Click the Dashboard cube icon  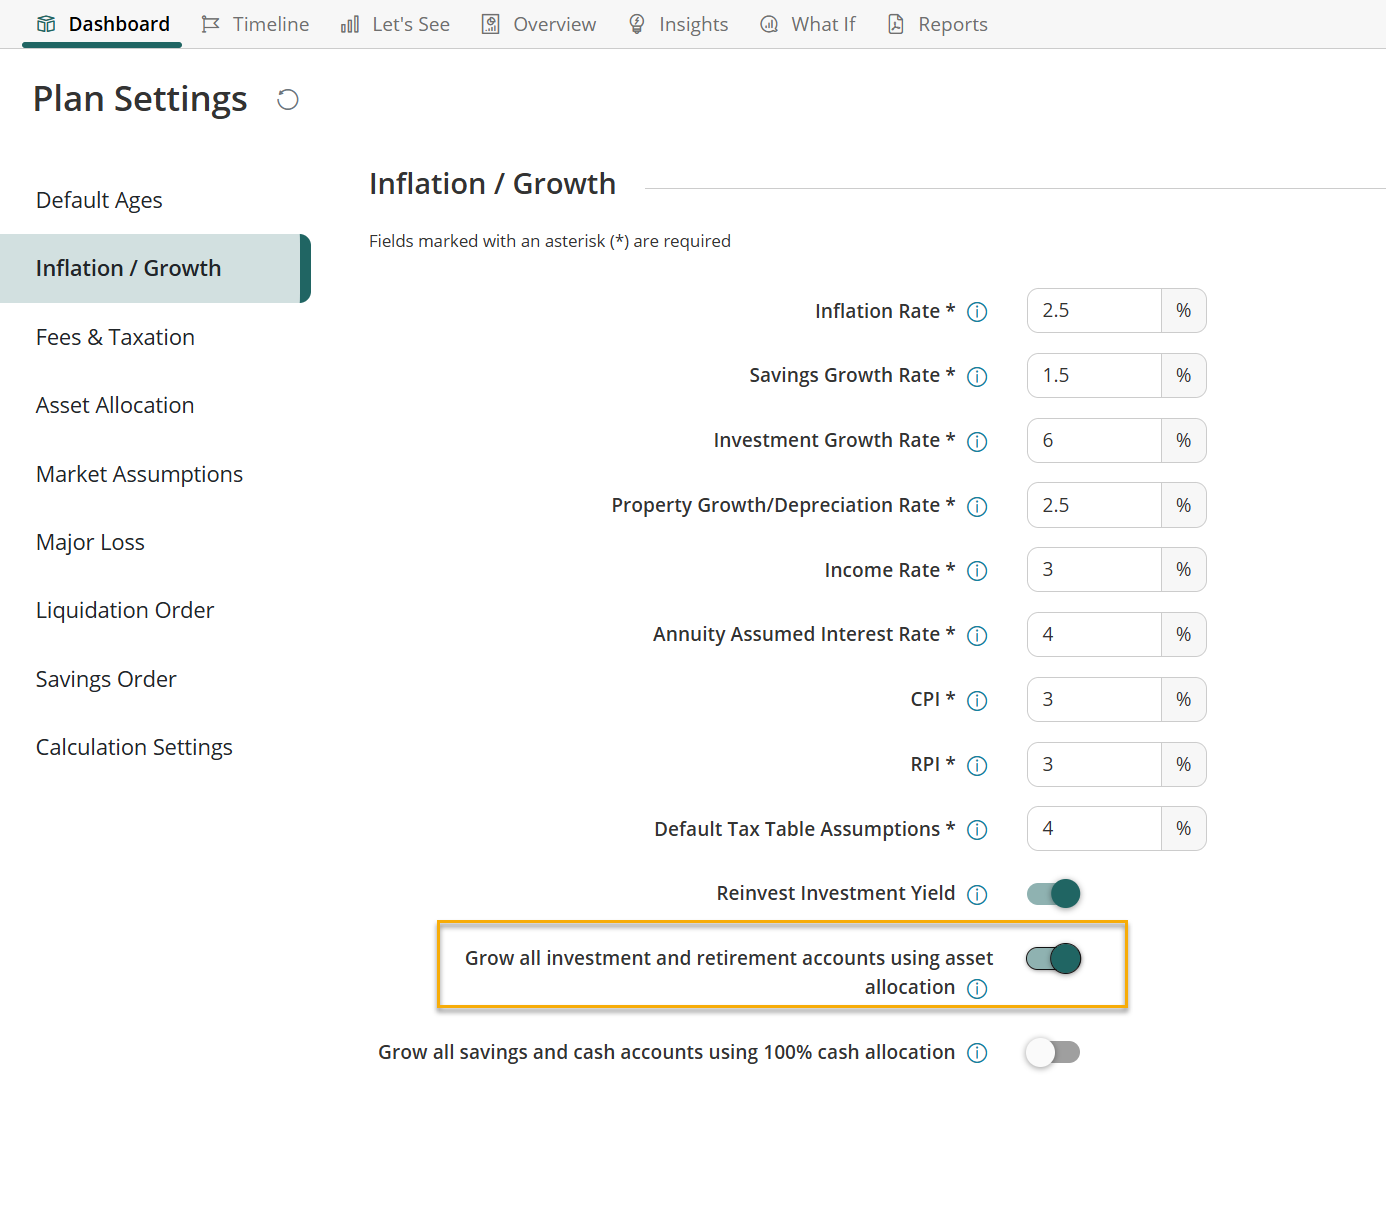[x=46, y=24]
